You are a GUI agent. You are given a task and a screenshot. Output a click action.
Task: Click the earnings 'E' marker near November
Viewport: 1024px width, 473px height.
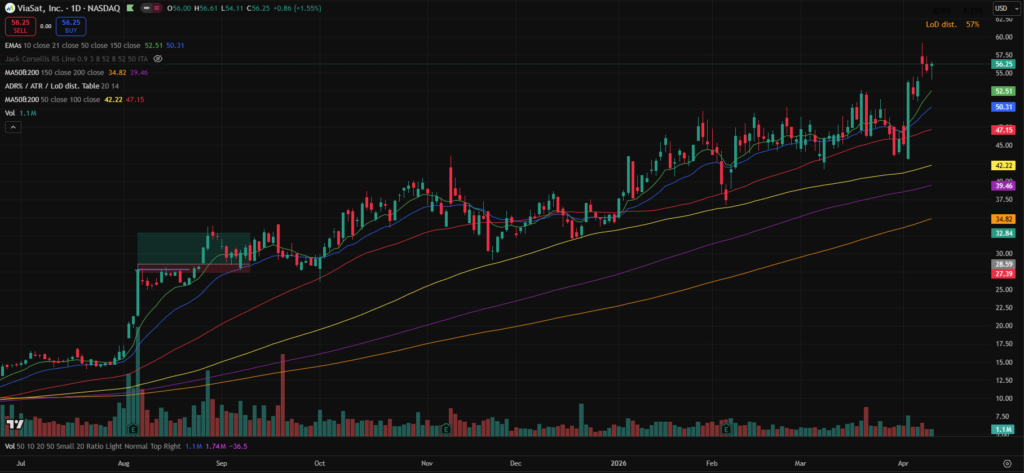pyautogui.click(x=445, y=428)
